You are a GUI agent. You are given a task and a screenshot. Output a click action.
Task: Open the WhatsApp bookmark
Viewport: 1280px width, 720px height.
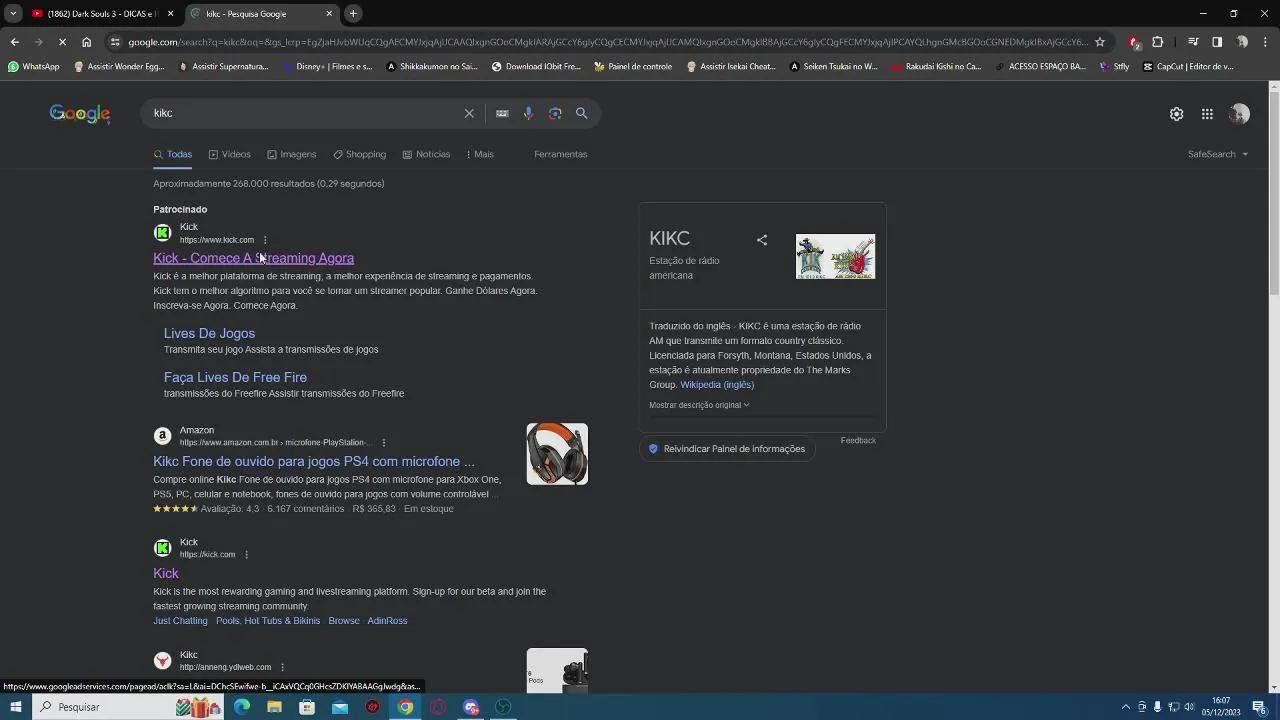coord(33,66)
